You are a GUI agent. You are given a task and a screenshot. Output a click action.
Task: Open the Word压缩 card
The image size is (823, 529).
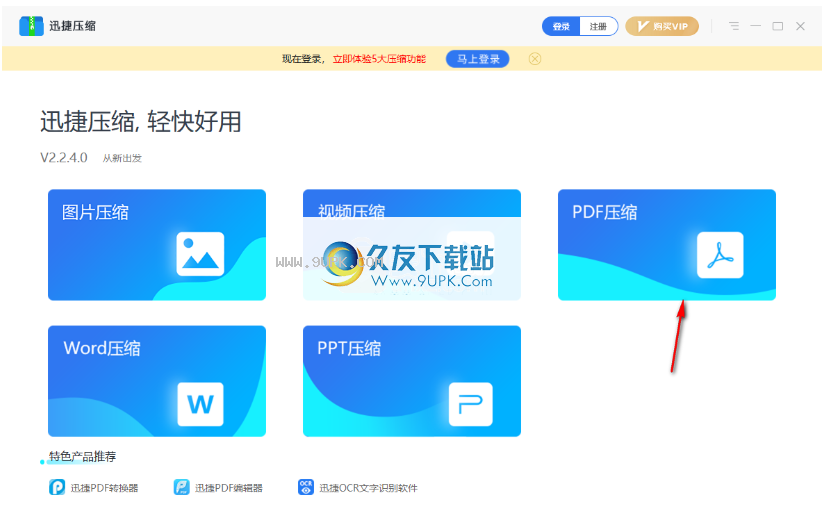[157, 381]
